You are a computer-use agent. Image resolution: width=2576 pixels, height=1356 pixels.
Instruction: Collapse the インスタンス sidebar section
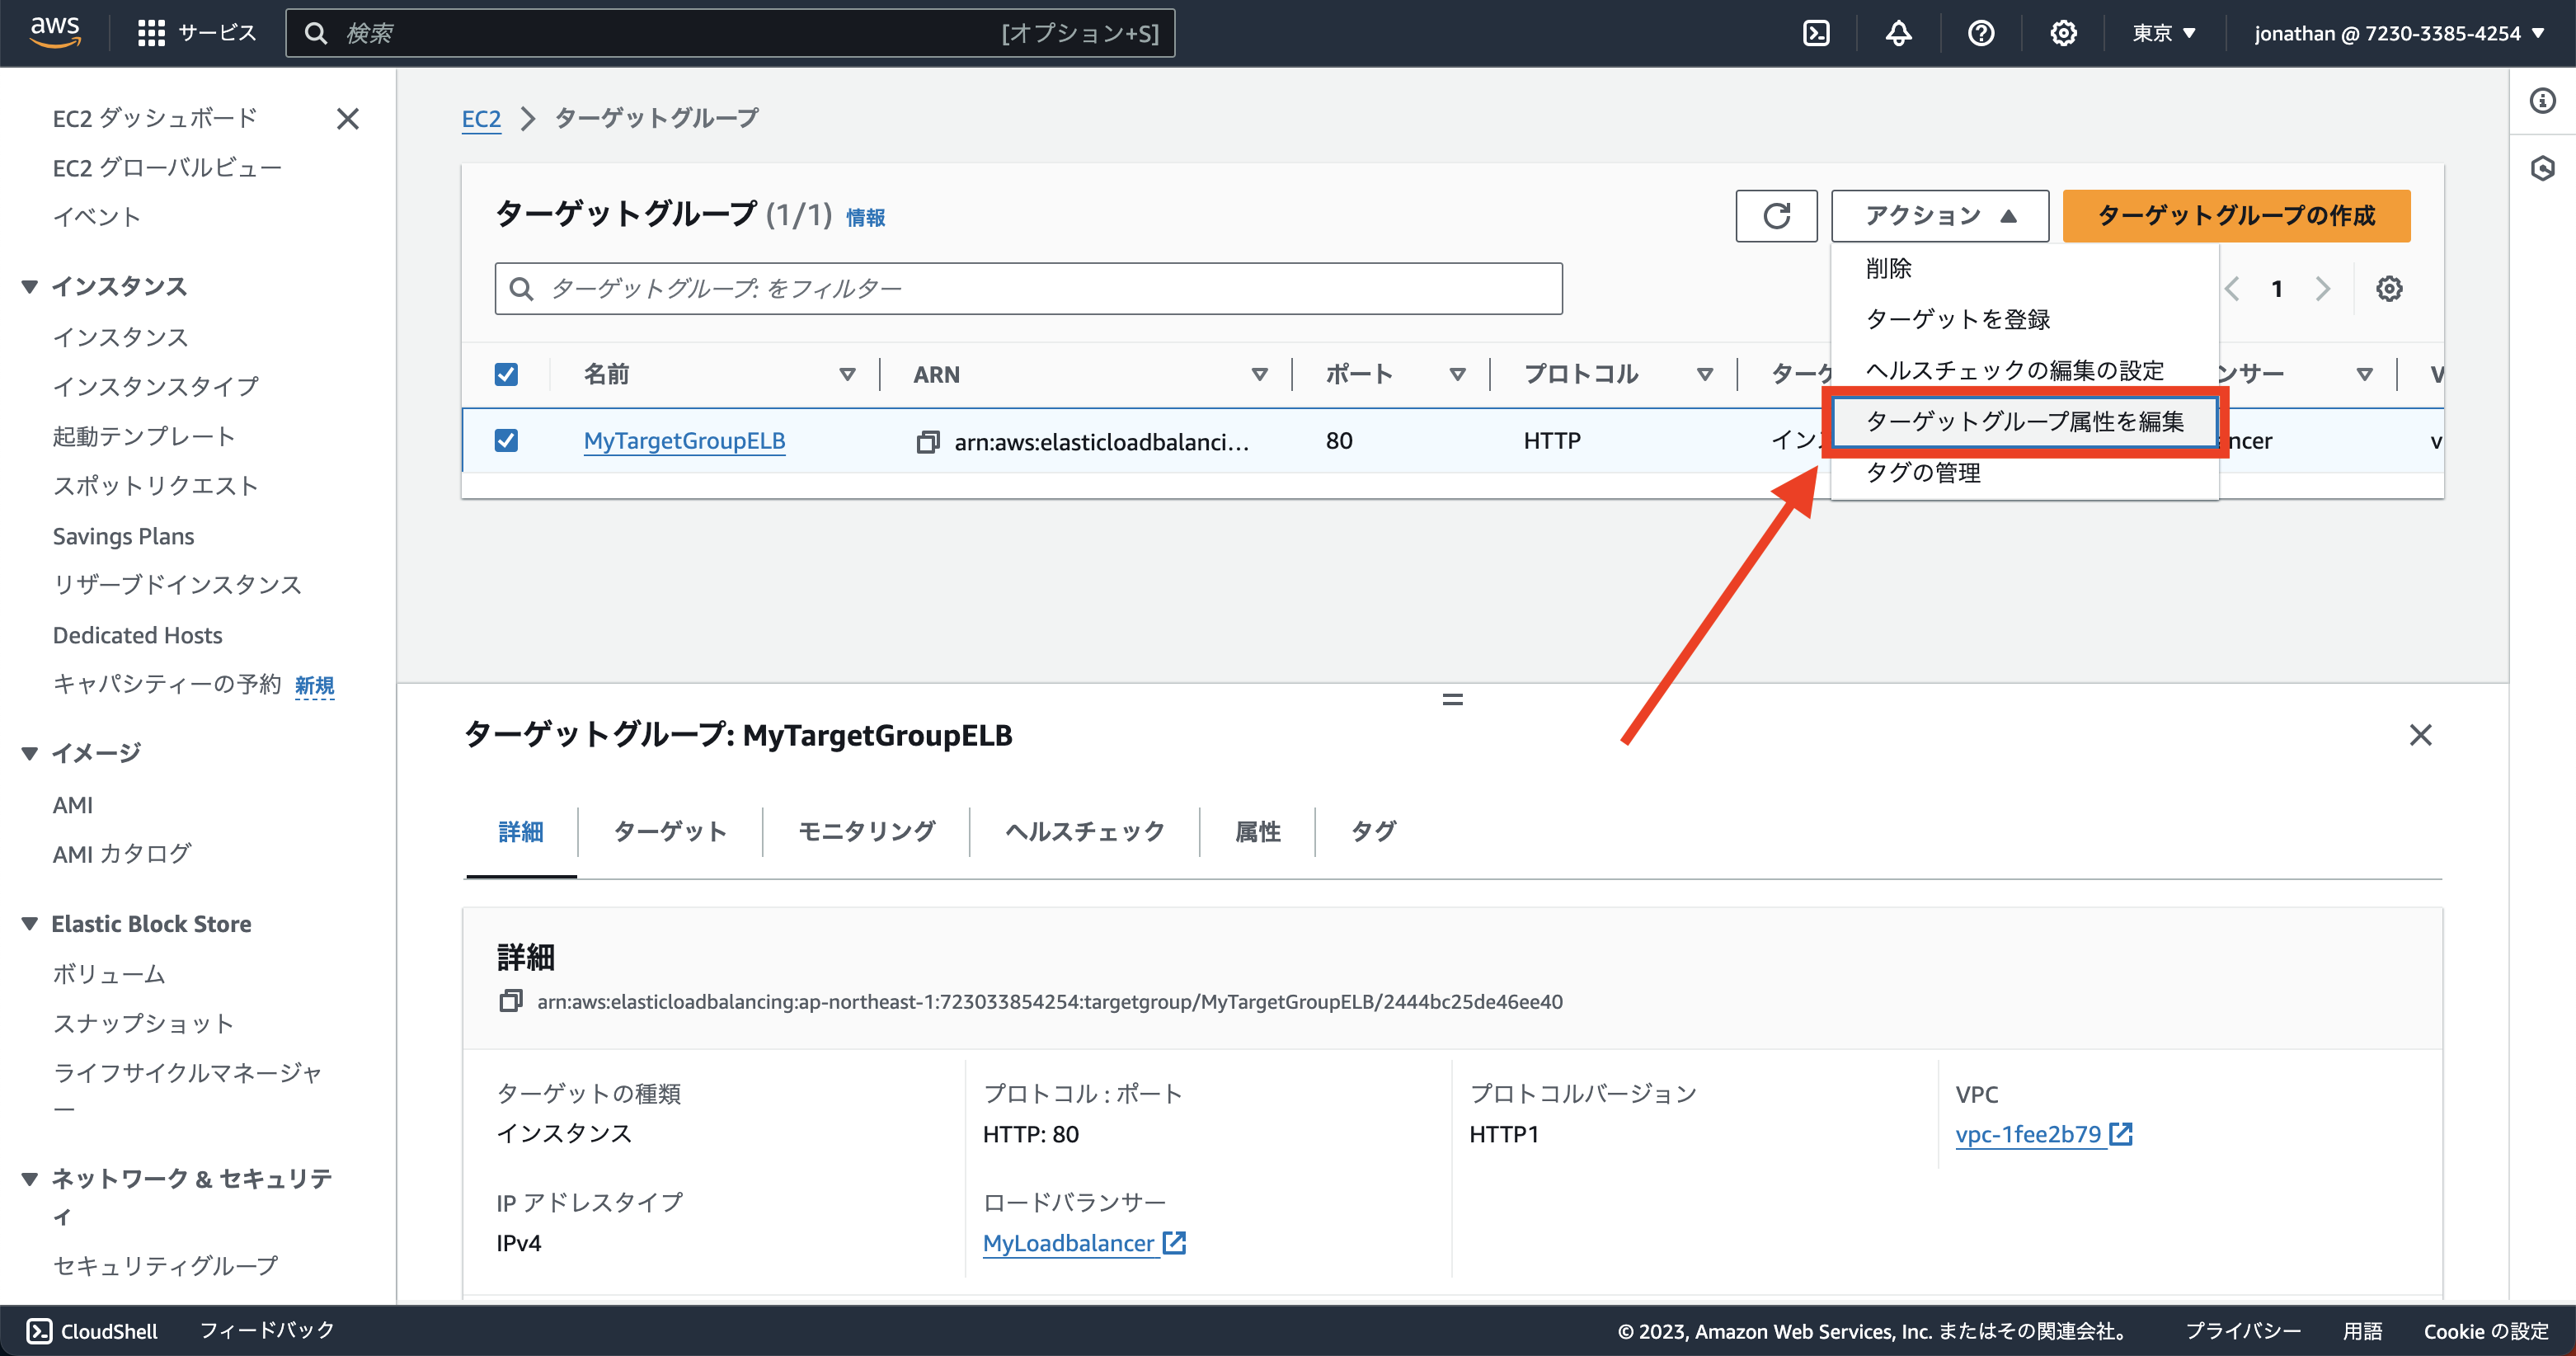pos(29,286)
